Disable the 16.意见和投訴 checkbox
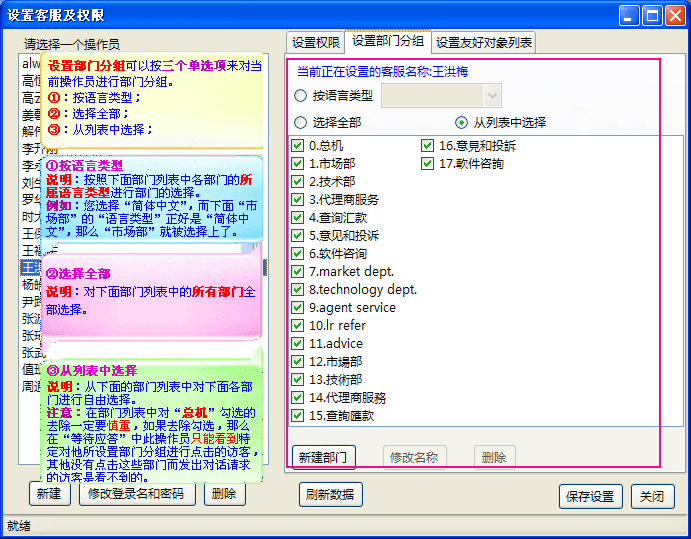This screenshot has width=691, height=539. 428,145
